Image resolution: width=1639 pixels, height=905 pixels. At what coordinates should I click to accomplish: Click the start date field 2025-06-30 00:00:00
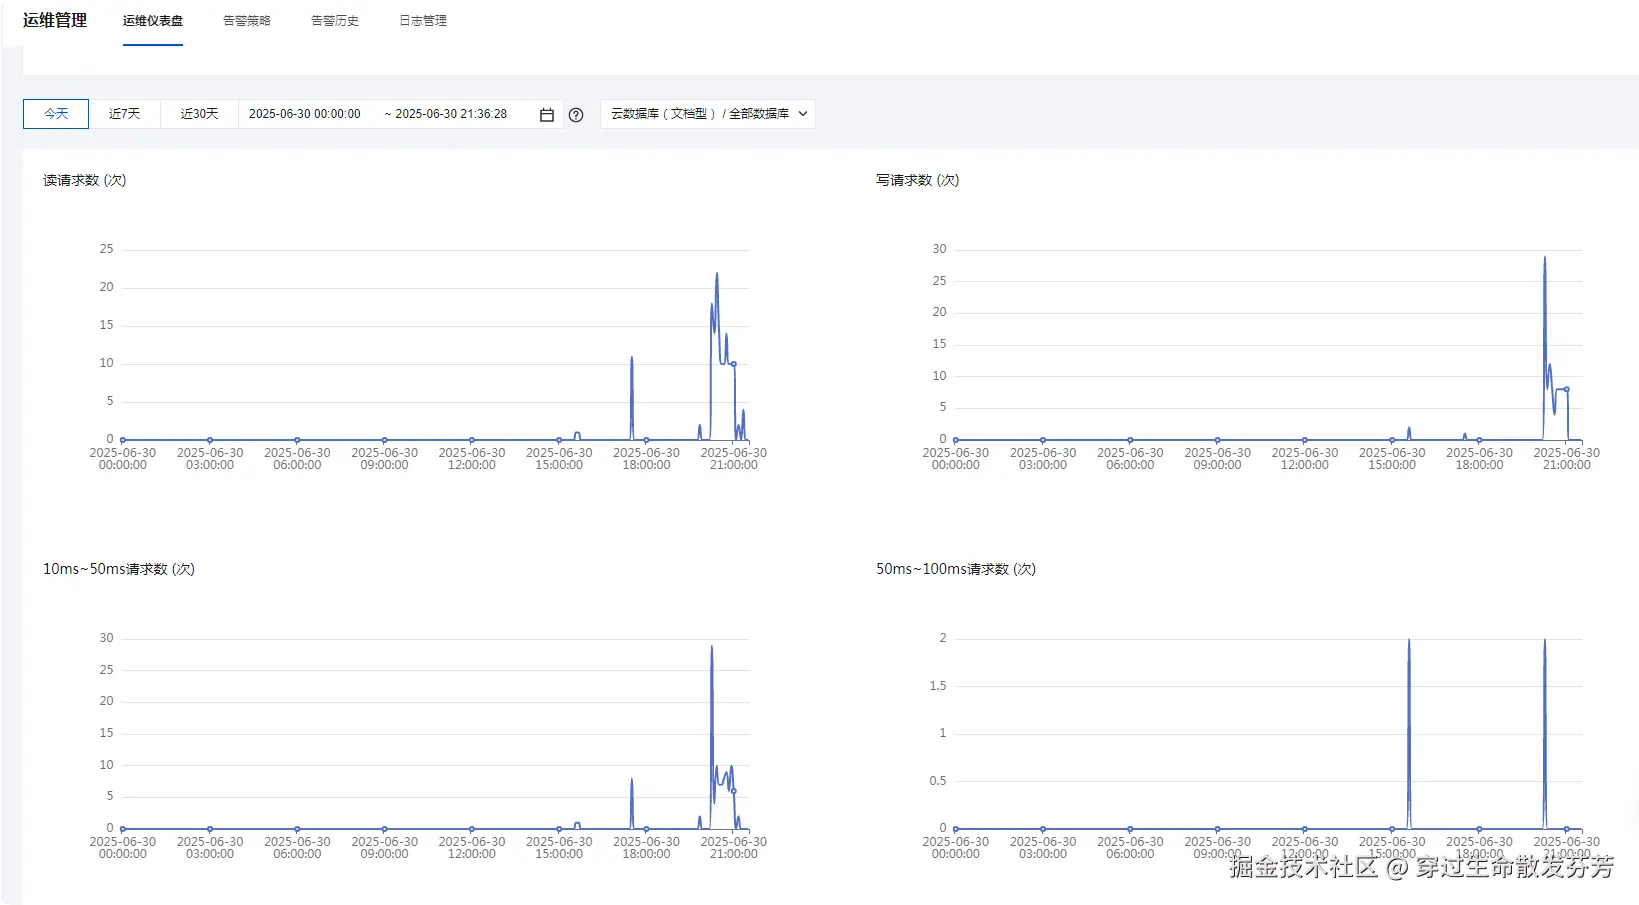click(305, 114)
